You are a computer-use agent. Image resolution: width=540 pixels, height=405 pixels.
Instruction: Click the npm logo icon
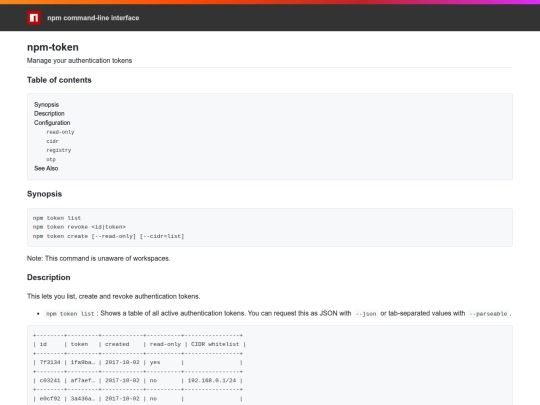(x=34, y=18)
